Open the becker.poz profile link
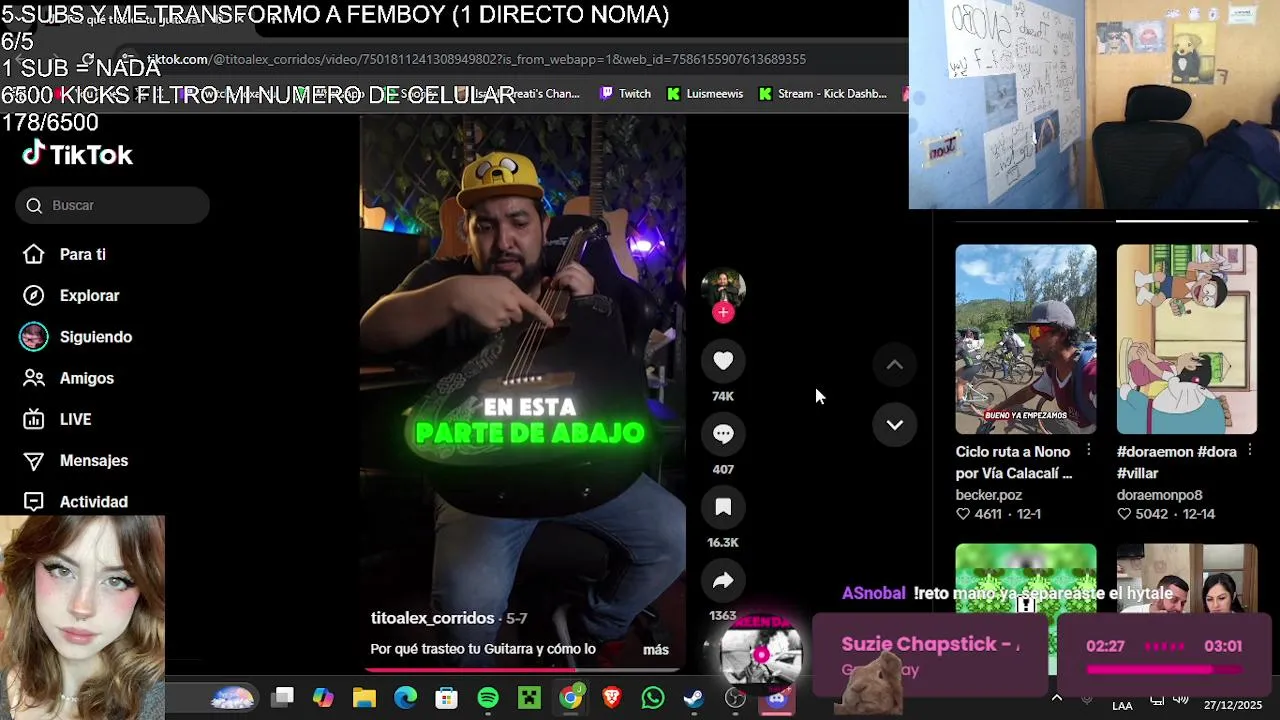Viewport: 1280px width, 720px height. point(989,495)
